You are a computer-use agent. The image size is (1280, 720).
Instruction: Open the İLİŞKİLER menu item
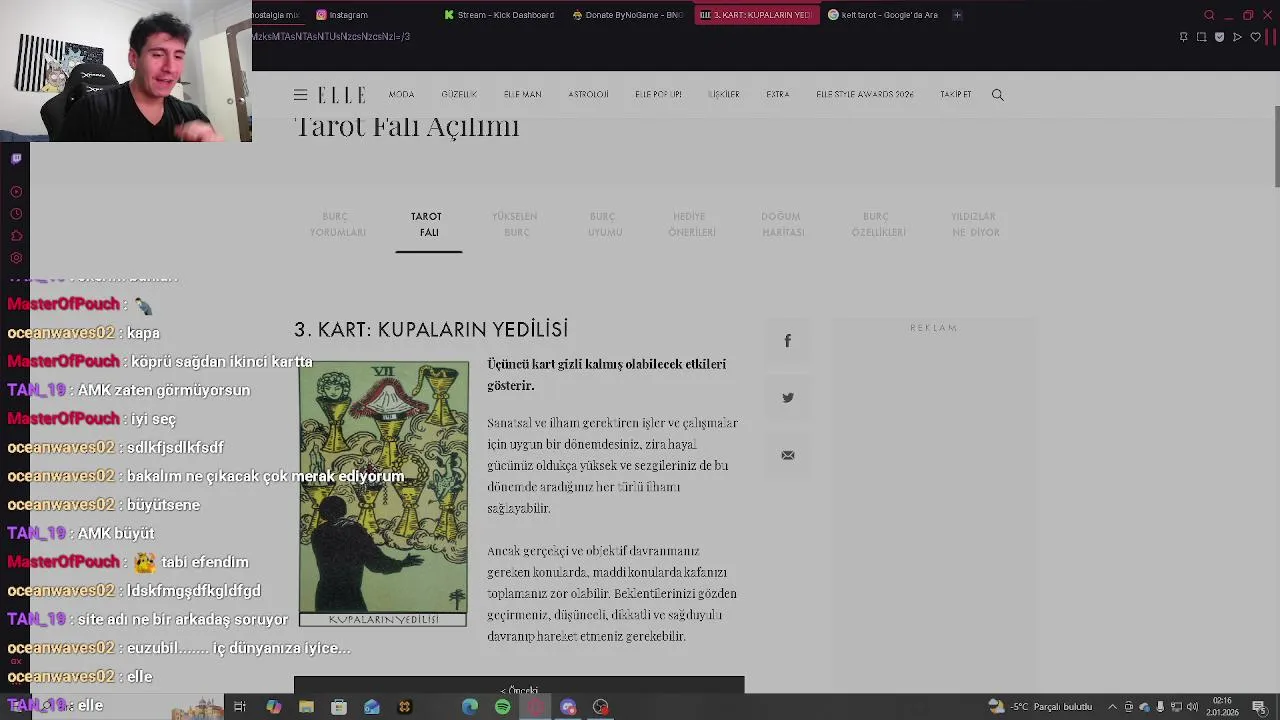[x=723, y=95]
